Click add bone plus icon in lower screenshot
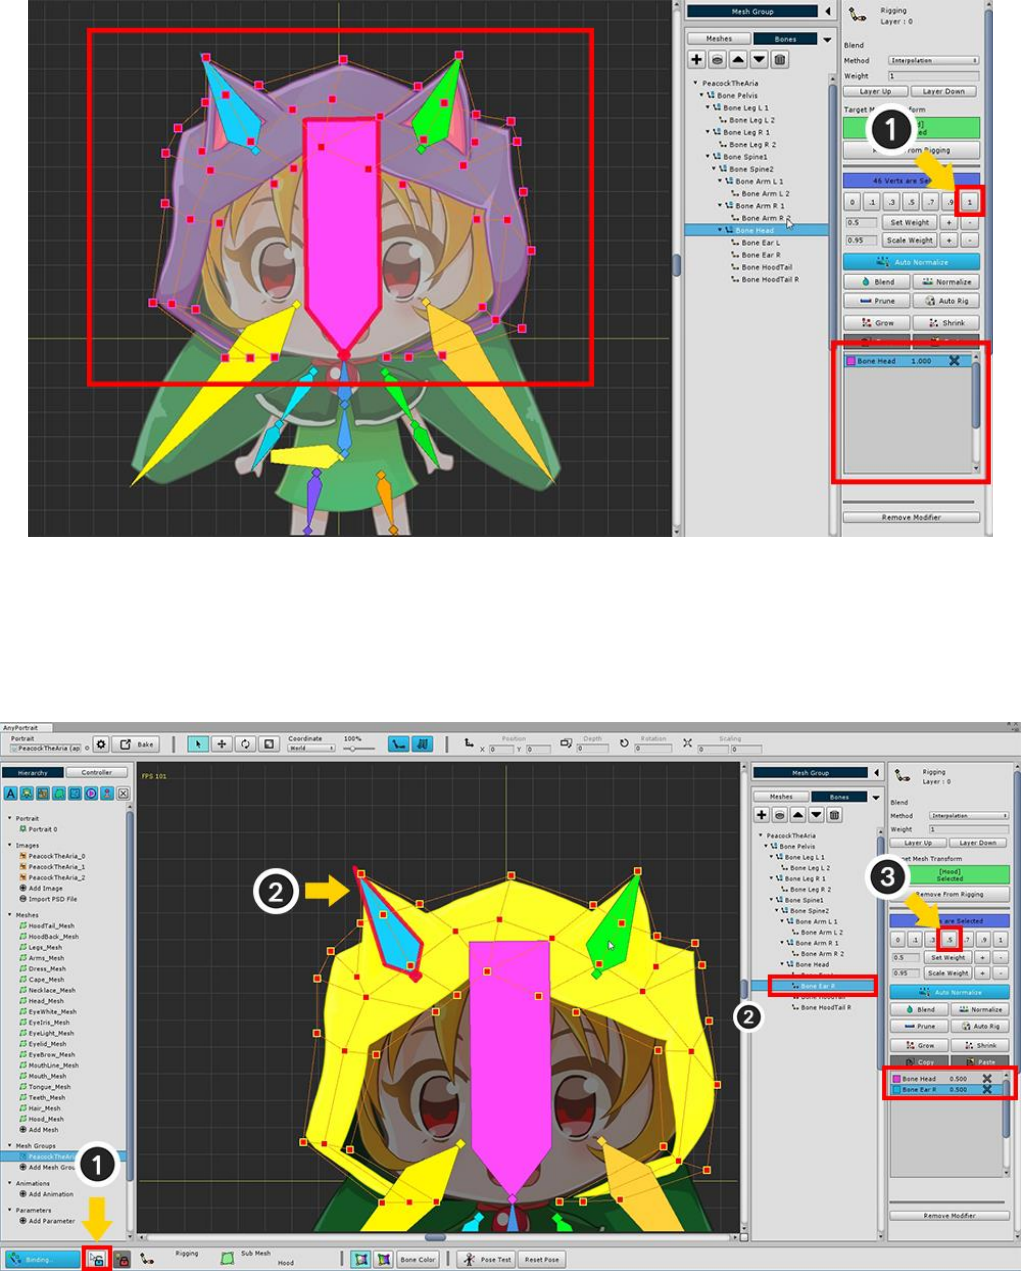Viewport: 1021px width, 1271px height. [x=762, y=815]
